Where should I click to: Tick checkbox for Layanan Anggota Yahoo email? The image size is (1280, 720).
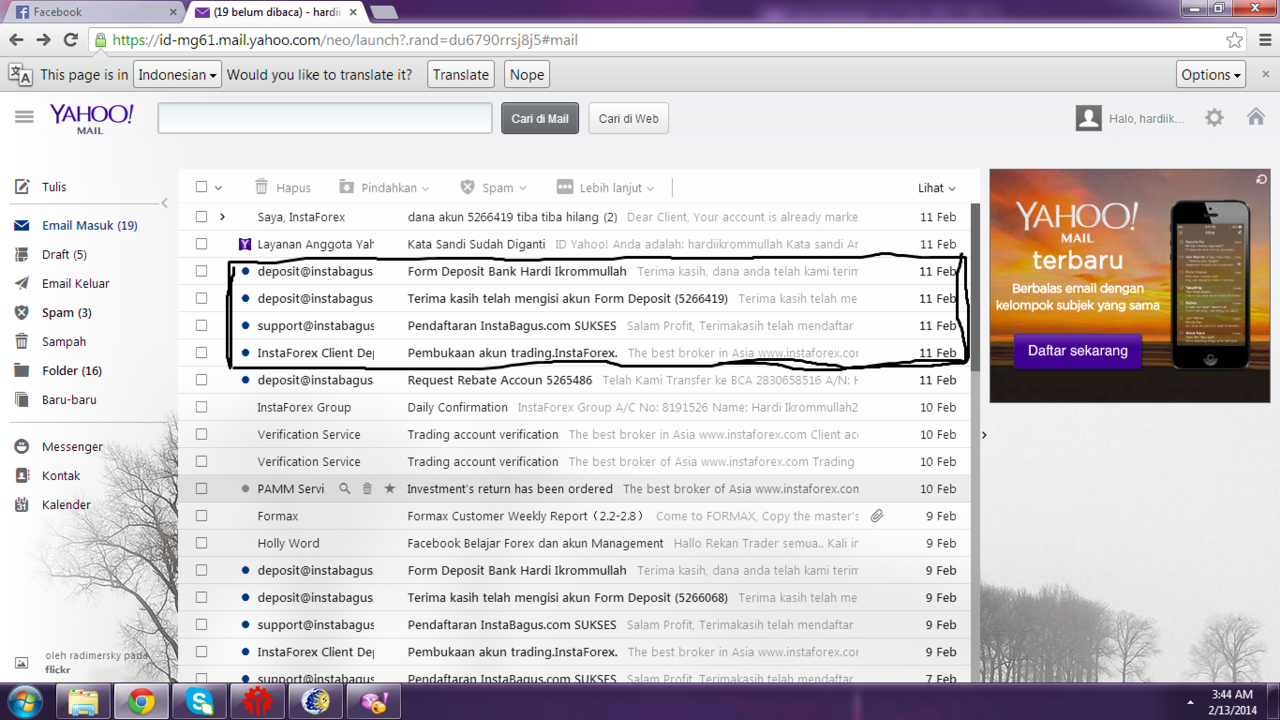tap(202, 244)
